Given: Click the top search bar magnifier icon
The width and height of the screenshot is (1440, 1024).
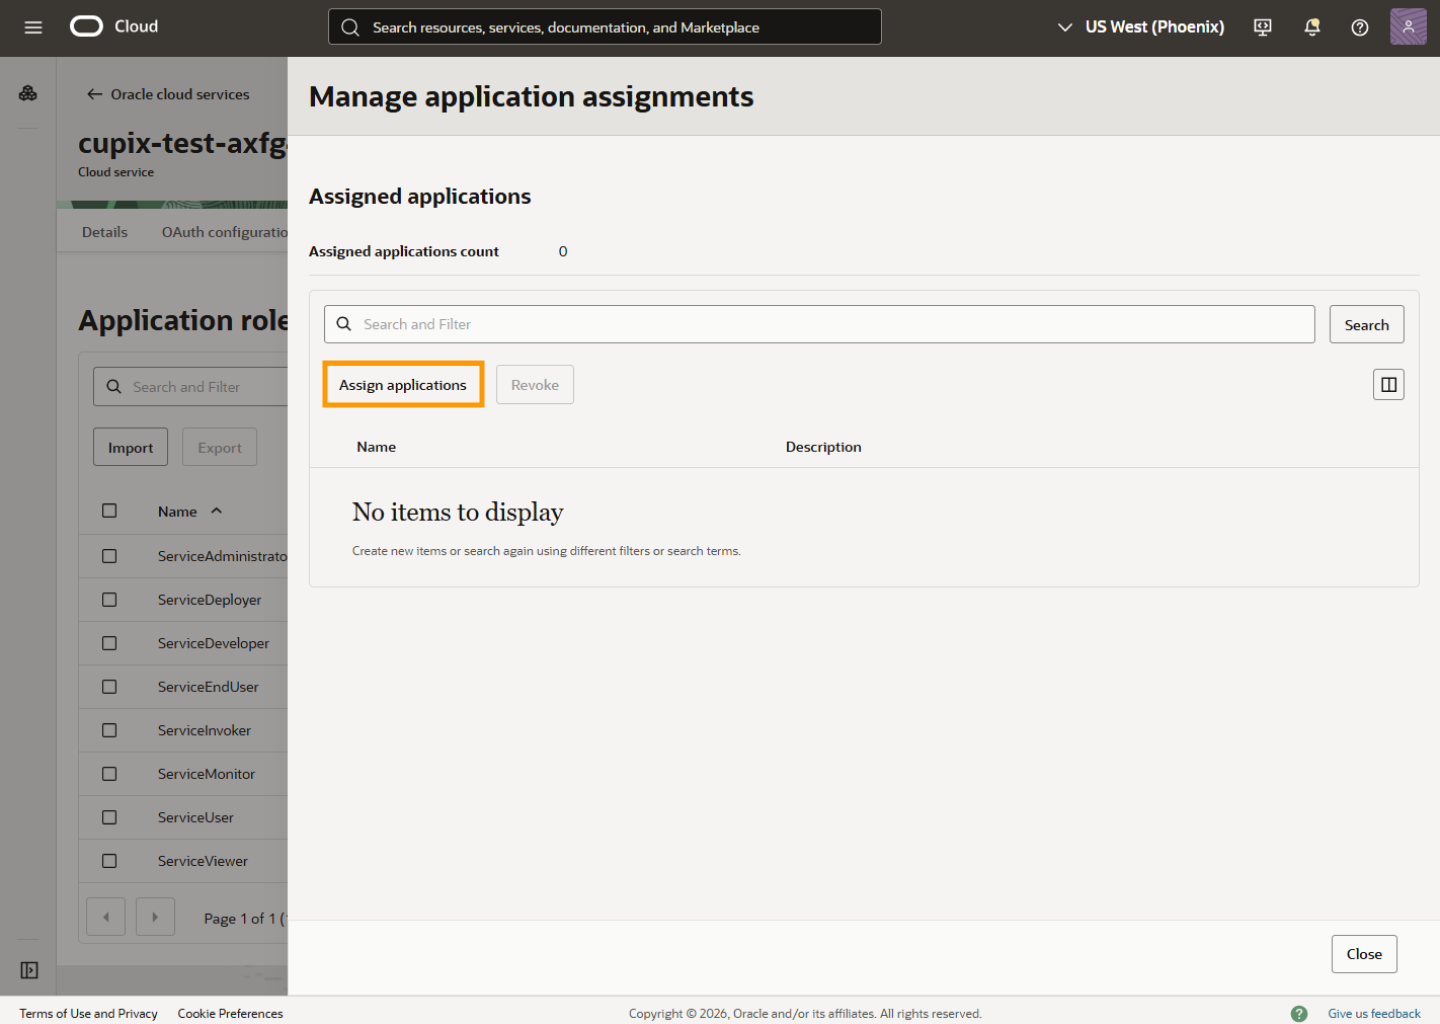Looking at the screenshot, I should click(x=350, y=27).
